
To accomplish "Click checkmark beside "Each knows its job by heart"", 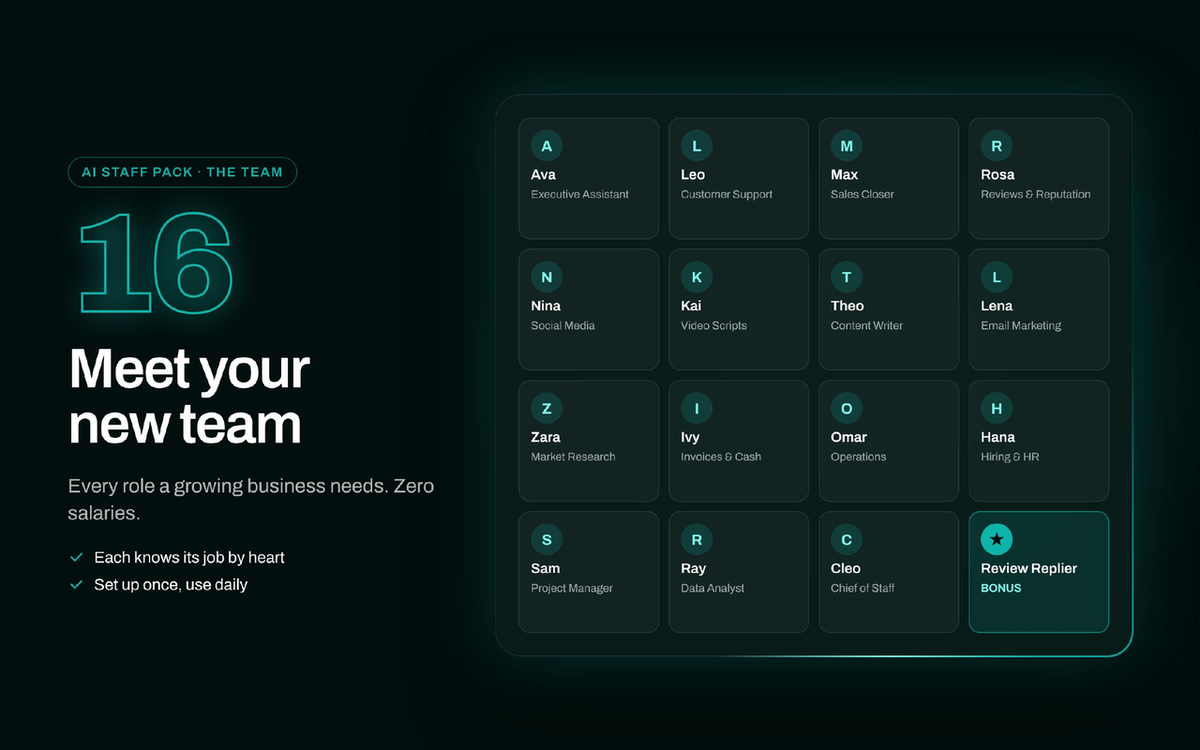I will [76, 557].
